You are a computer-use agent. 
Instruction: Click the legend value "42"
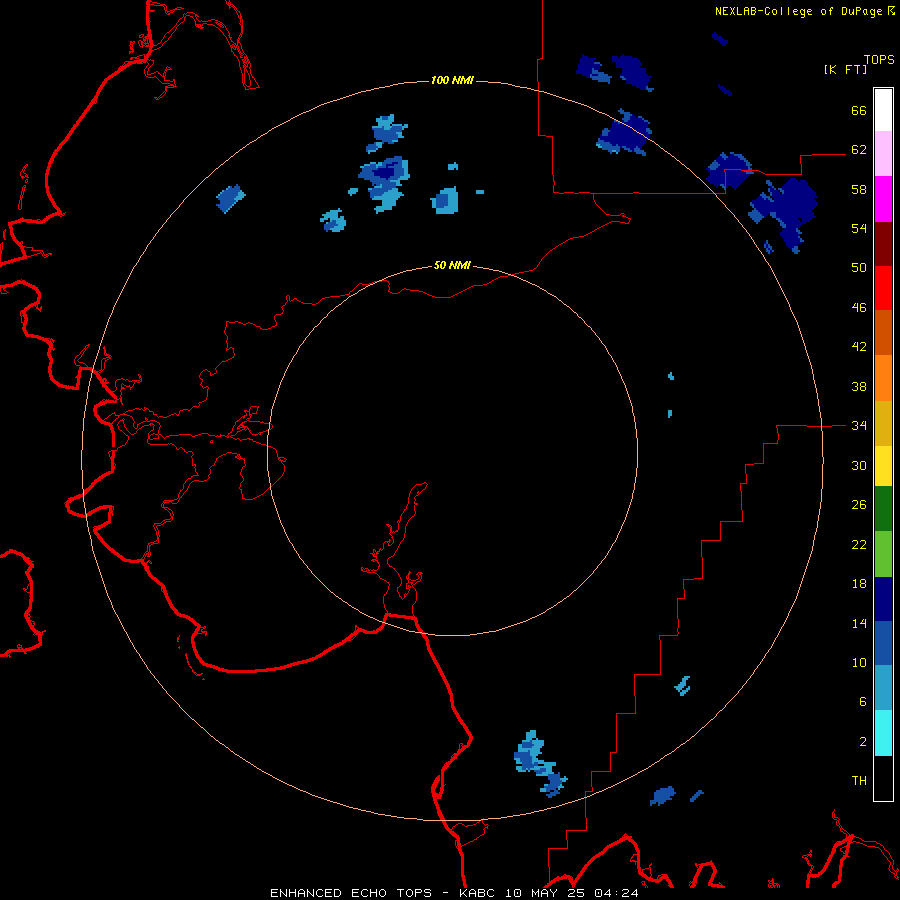[859, 347]
